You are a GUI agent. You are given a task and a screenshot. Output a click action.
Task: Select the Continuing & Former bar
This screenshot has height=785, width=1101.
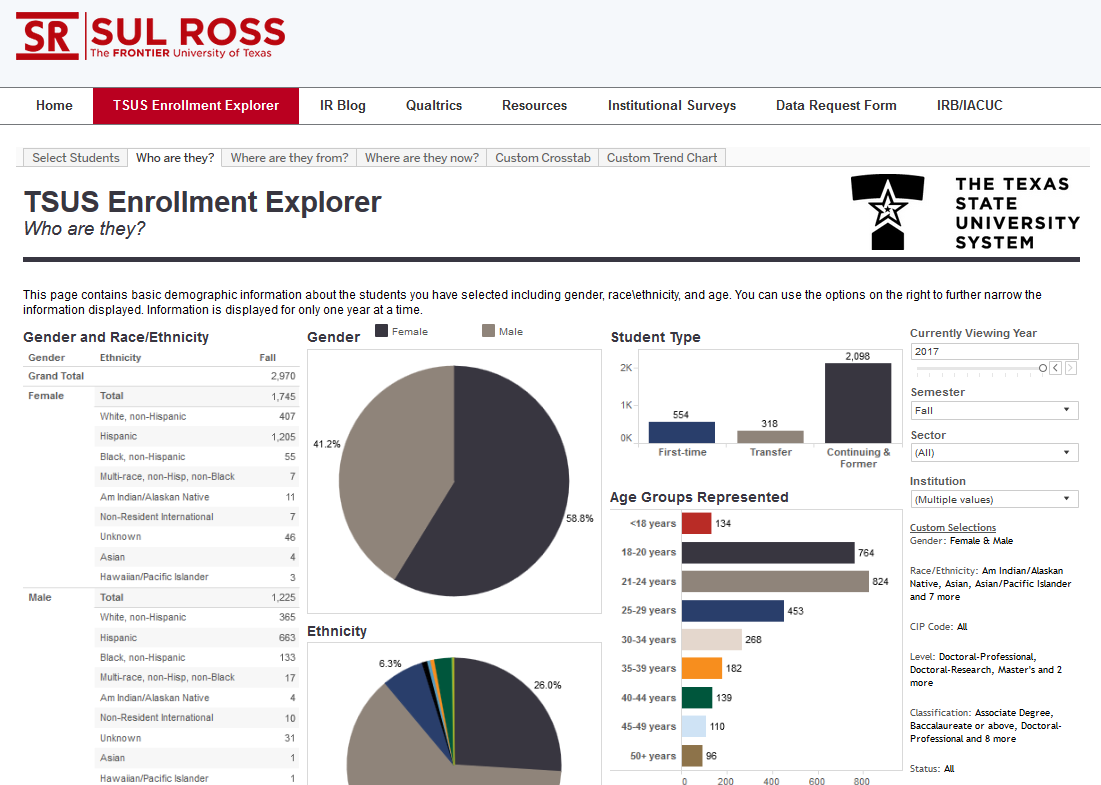coord(858,403)
